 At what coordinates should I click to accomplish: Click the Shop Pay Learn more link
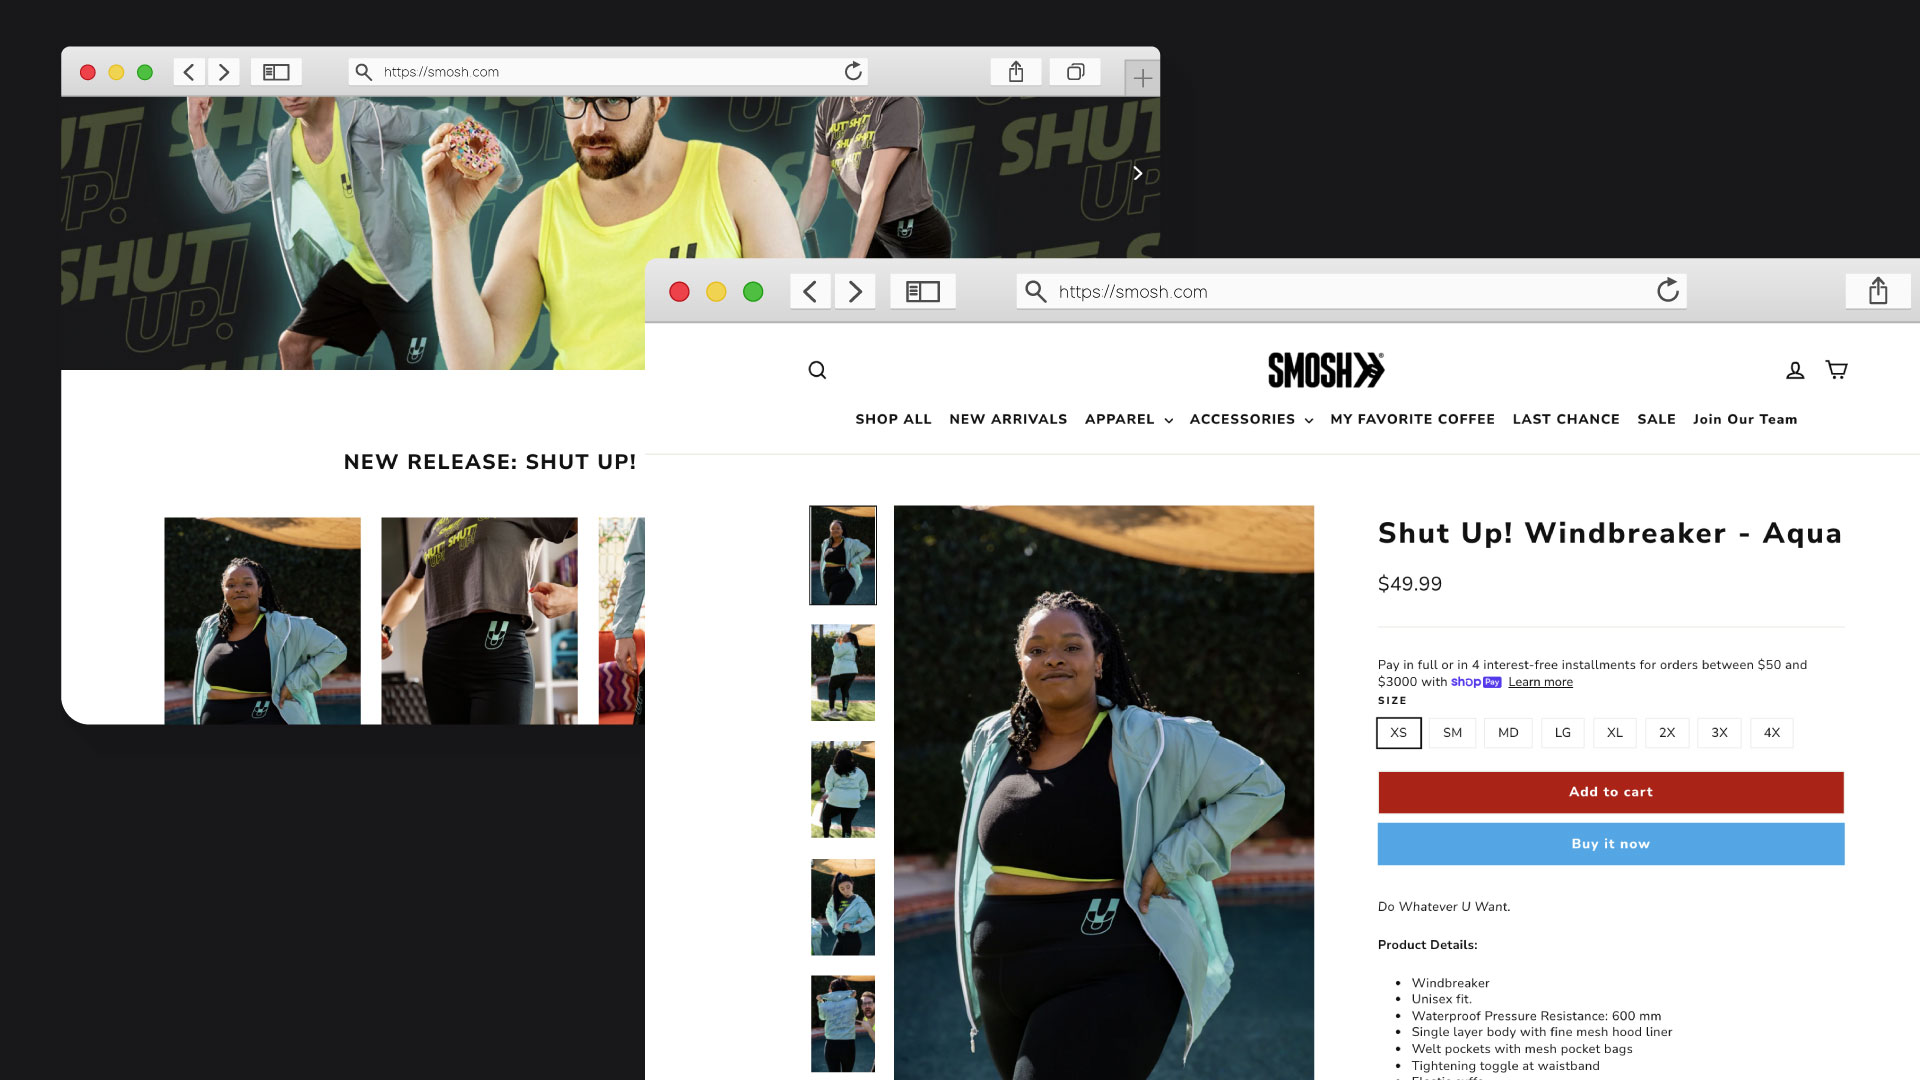click(x=1540, y=682)
